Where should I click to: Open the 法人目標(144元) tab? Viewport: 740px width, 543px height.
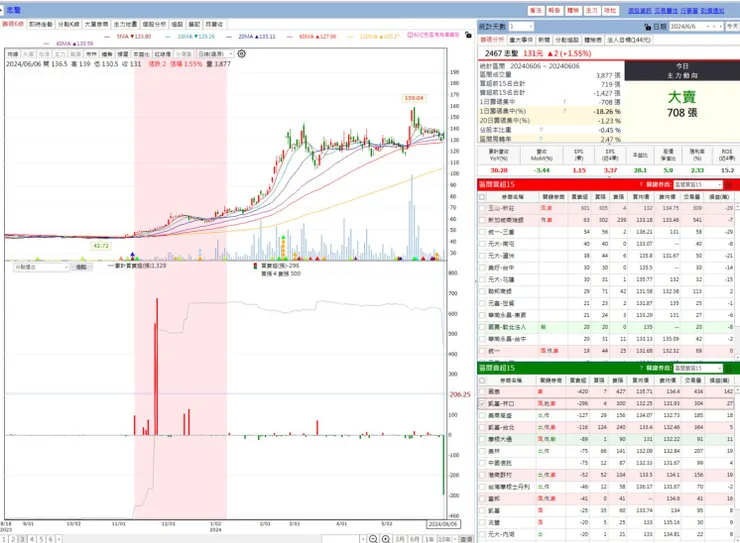(x=628, y=40)
